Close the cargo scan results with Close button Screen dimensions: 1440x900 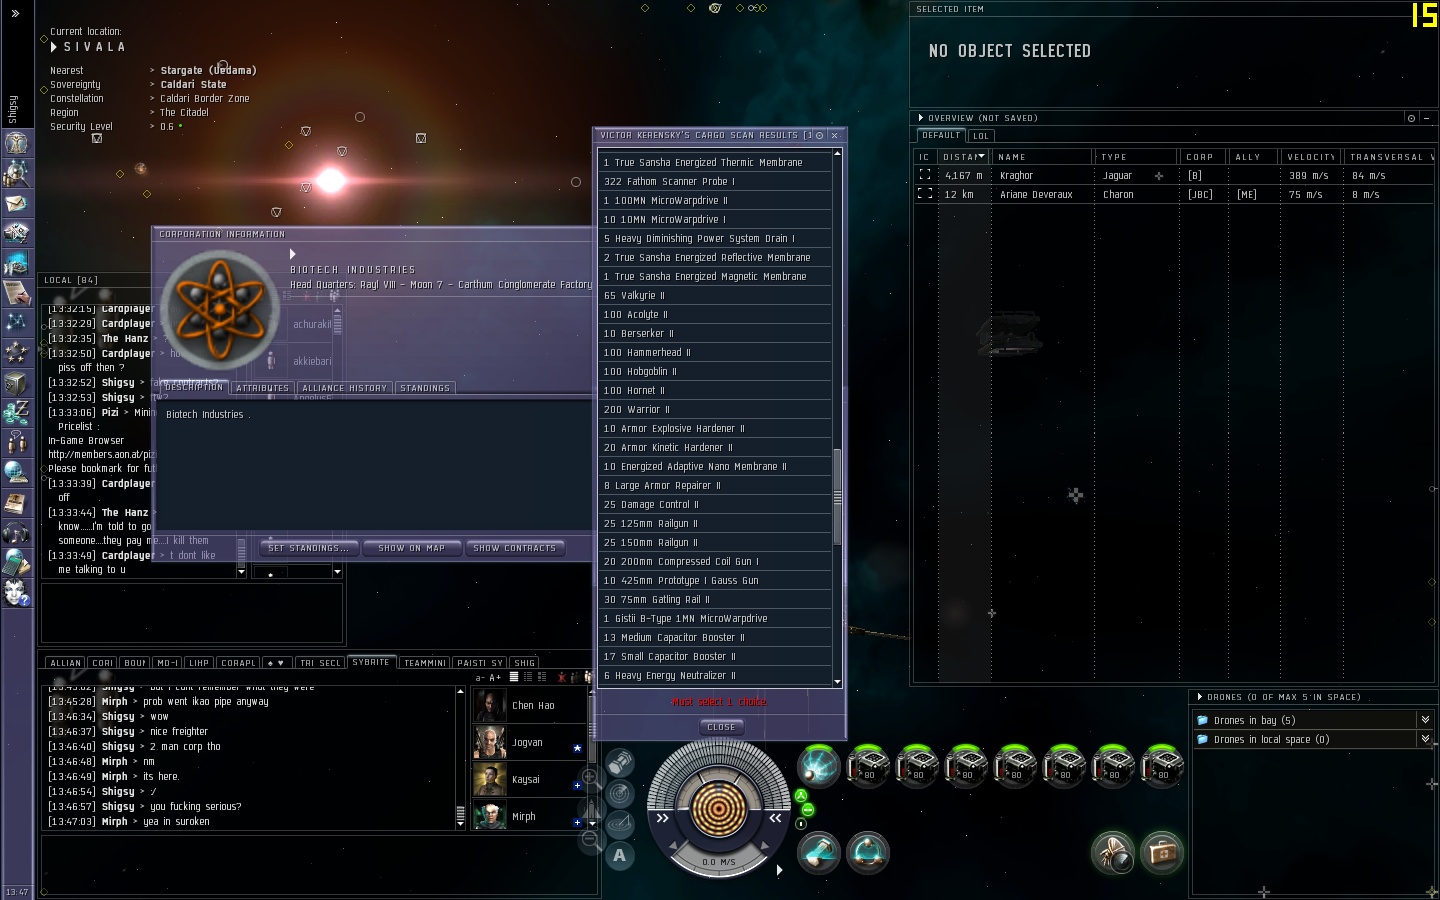(x=721, y=727)
